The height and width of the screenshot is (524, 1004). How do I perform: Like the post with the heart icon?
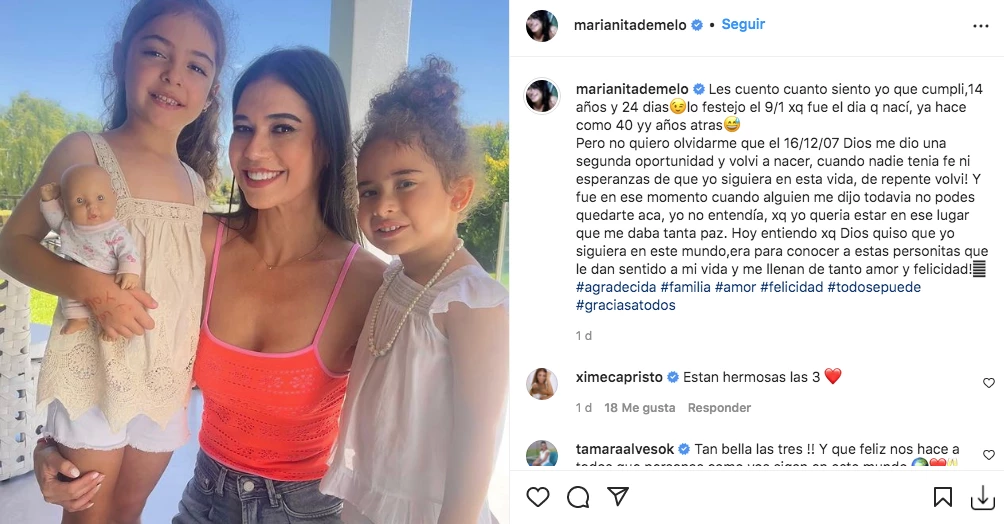point(538,497)
